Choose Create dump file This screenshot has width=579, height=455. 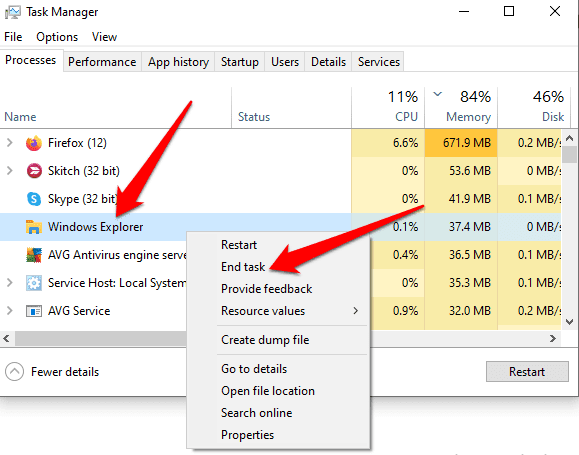point(265,340)
